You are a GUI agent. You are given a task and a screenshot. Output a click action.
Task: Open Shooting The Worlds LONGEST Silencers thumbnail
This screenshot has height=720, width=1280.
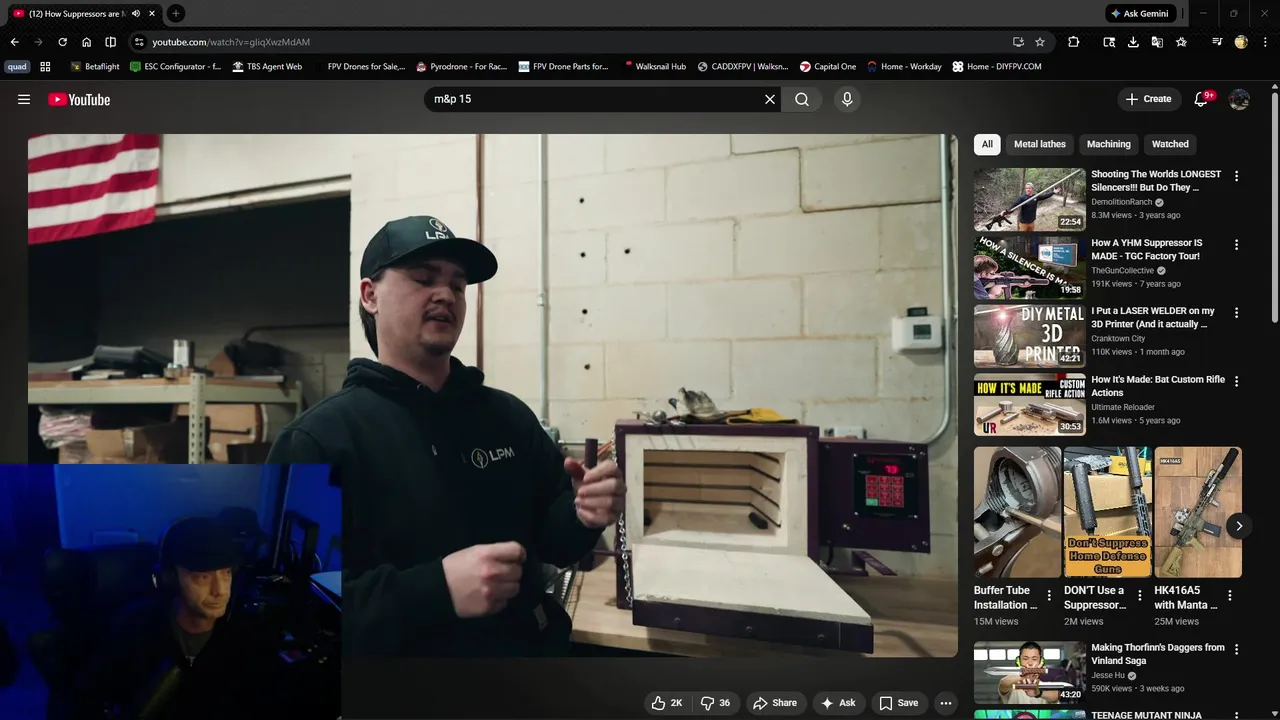click(x=1030, y=199)
